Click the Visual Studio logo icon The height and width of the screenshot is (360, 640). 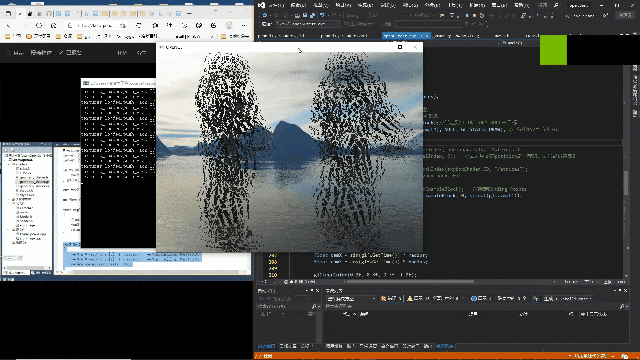click(x=262, y=5)
